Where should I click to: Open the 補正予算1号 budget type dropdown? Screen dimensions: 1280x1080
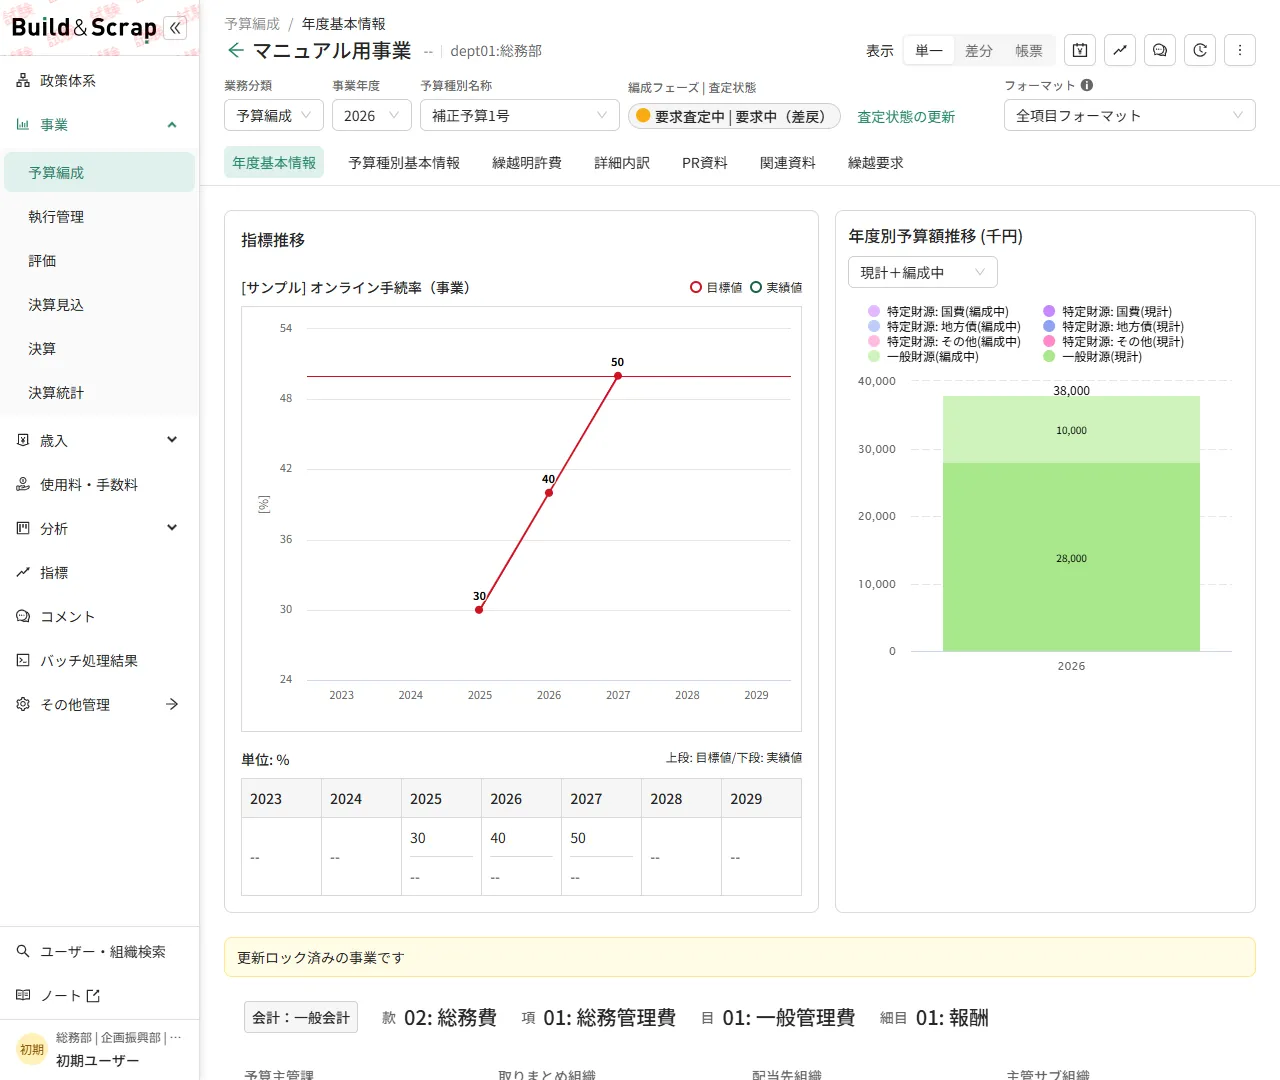tap(520, 116)
